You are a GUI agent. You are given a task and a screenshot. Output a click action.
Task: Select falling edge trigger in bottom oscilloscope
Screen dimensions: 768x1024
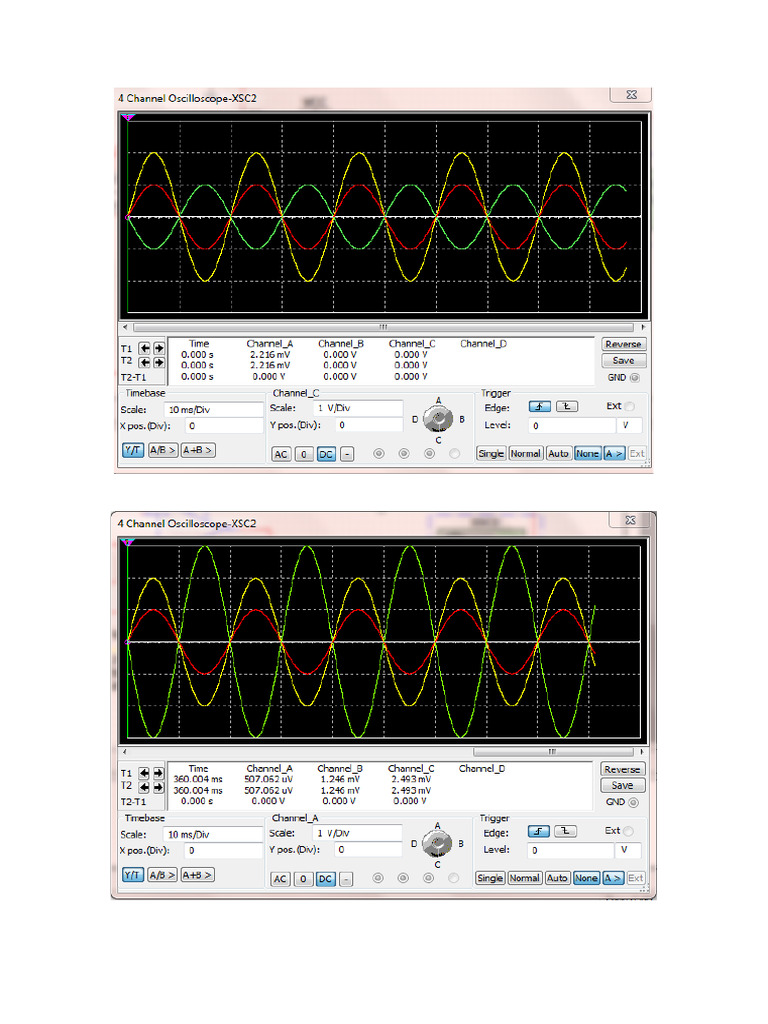565,832
